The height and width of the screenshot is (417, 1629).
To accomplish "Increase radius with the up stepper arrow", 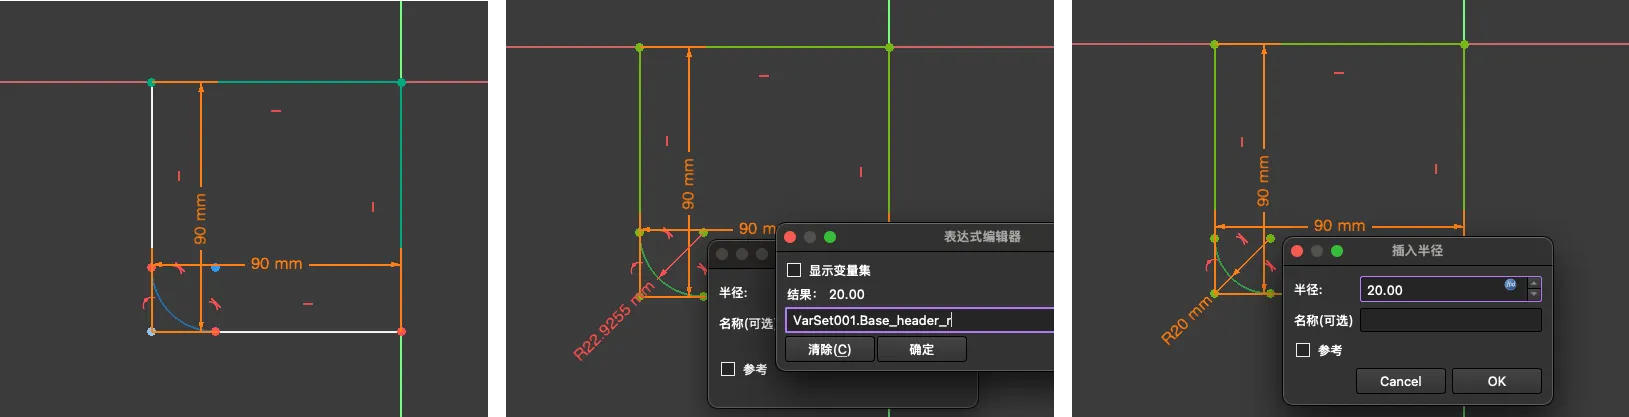I will (1534, 283).
